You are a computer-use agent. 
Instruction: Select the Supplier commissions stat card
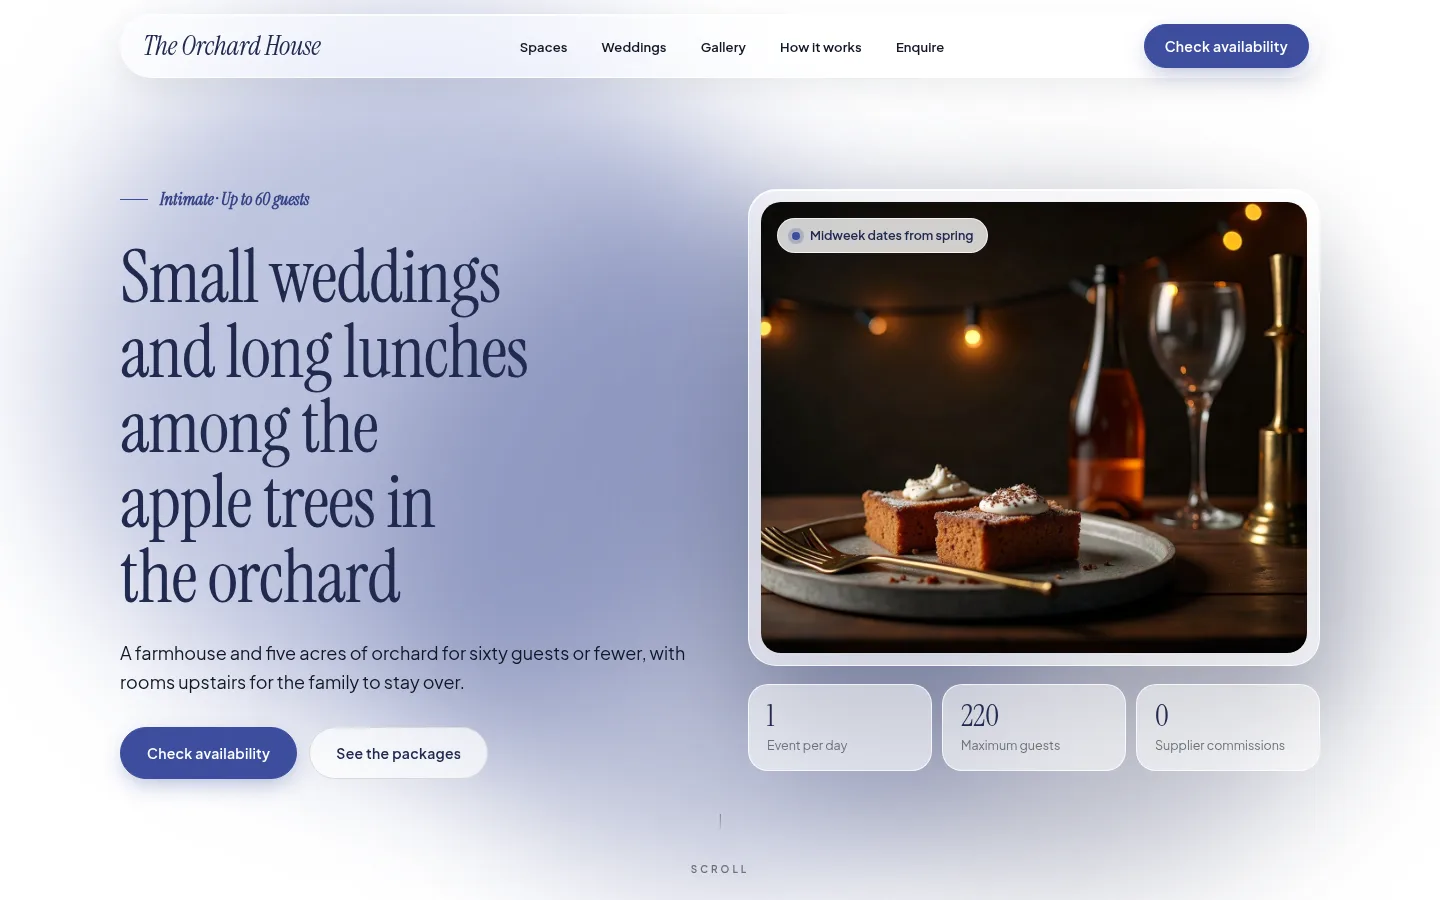pos(1228,727)
